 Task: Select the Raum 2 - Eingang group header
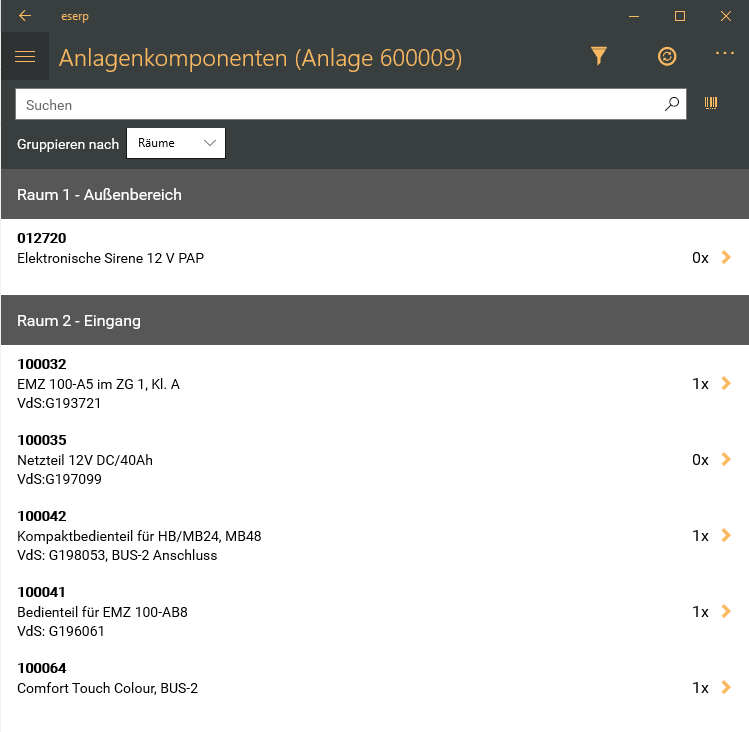pyautogui.click(x=374, y=321)
